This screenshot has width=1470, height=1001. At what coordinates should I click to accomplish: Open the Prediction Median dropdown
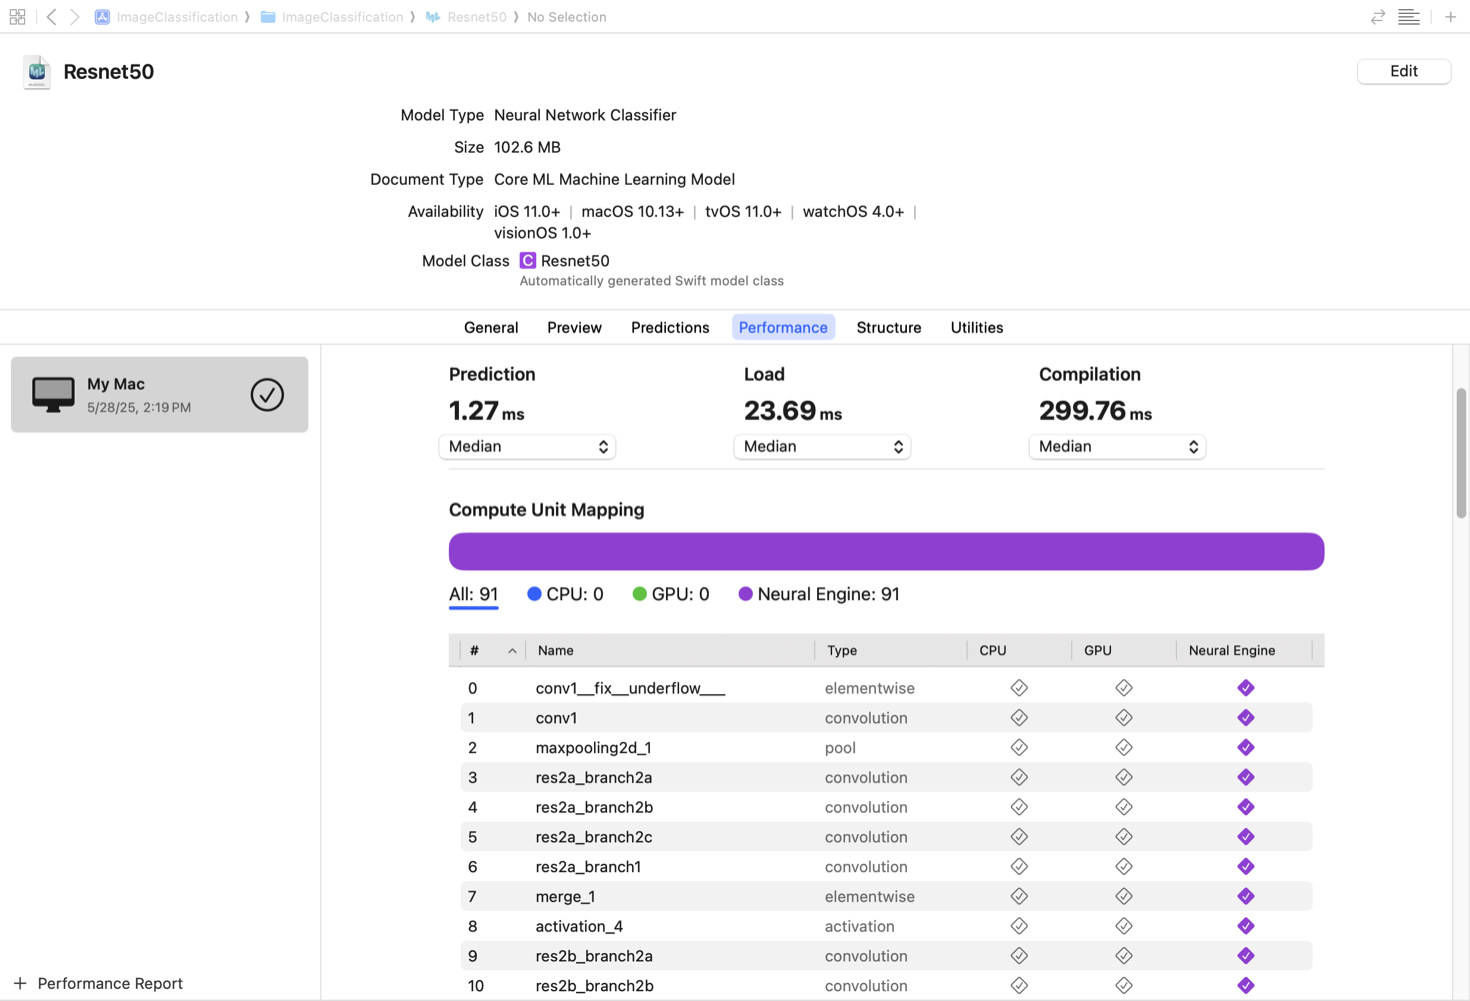click(x=527, y=447)
